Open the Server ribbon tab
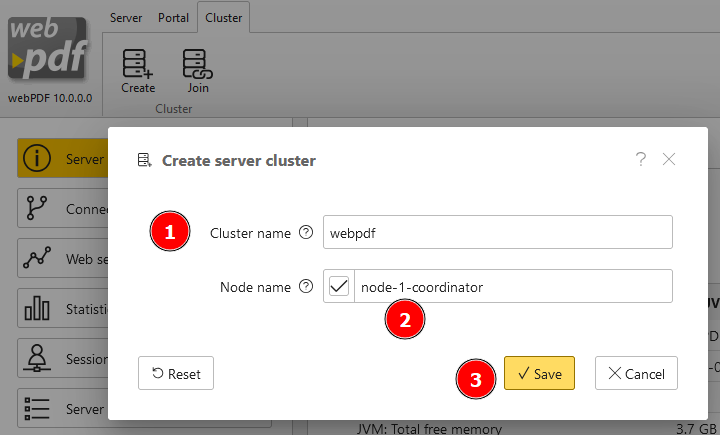Viewport: 720px width, 435px height. pos(126,18)
